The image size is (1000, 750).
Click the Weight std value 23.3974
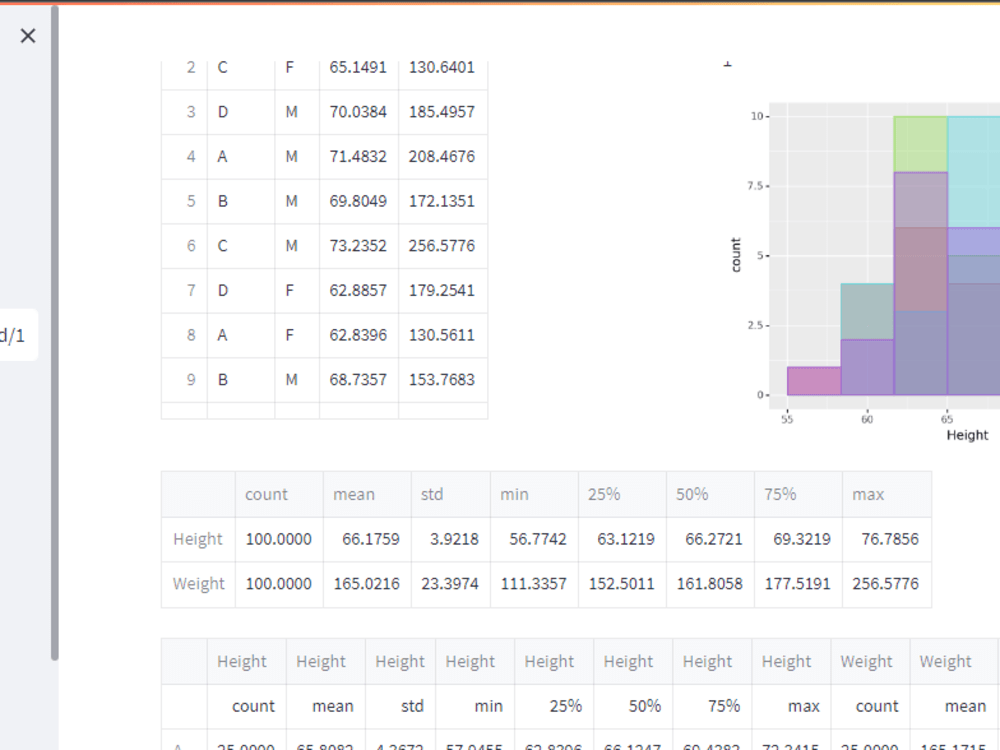point(450,584)
